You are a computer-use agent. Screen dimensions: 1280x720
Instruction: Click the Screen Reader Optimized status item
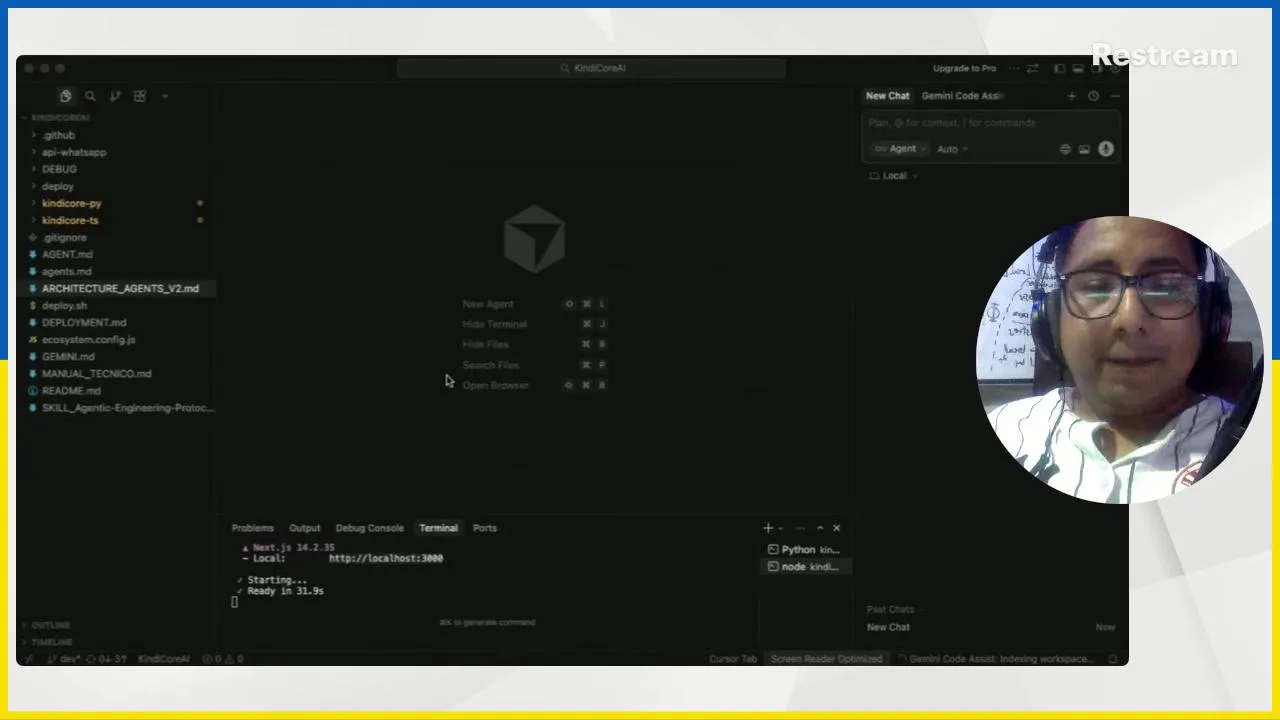tap(827, 659)
